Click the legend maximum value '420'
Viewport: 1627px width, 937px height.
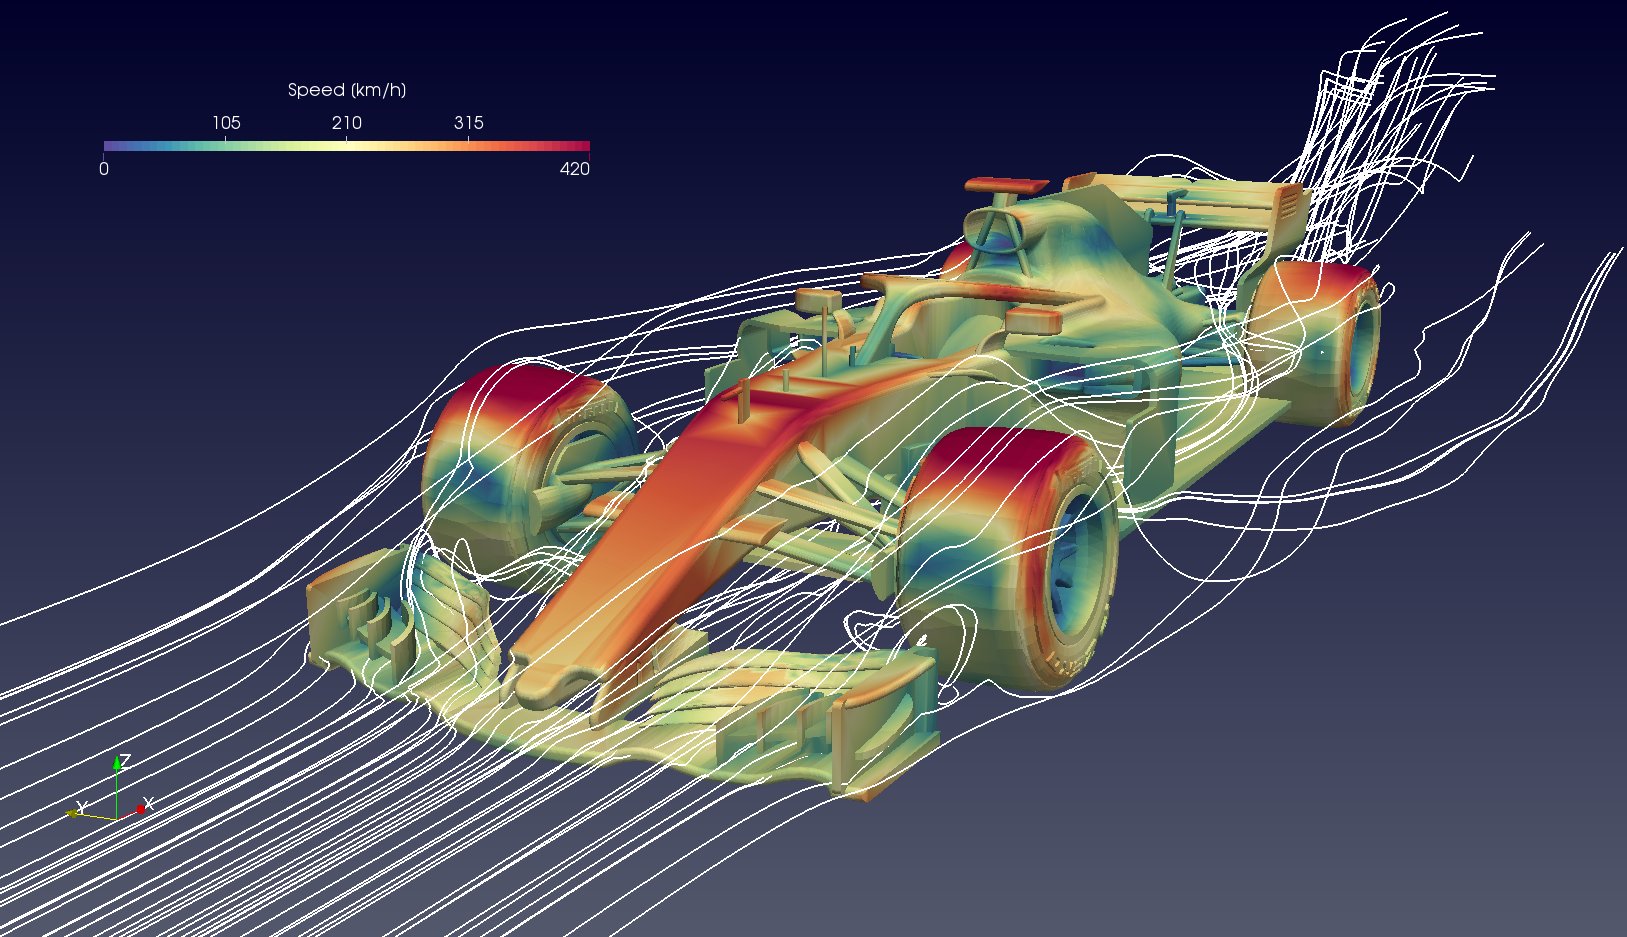(575, 169)
